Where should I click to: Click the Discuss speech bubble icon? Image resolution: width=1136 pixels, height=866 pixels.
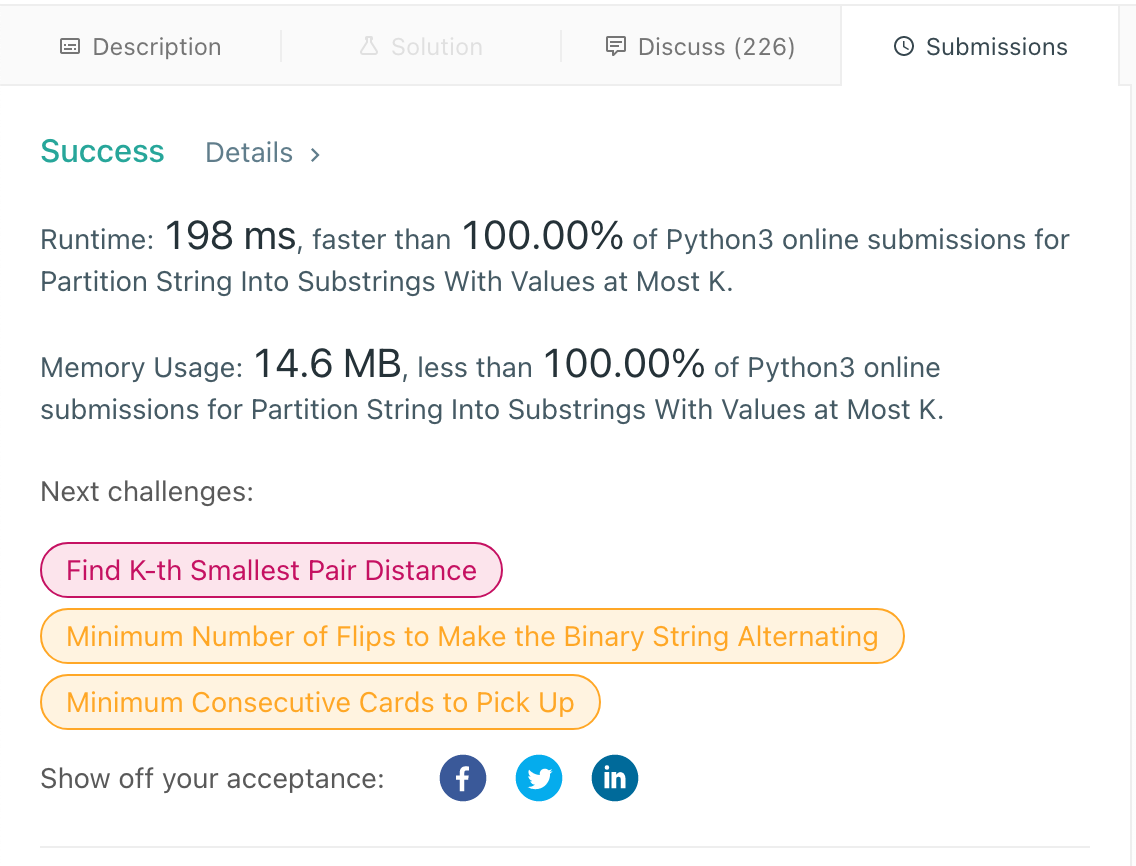click(x=615, y=46)
